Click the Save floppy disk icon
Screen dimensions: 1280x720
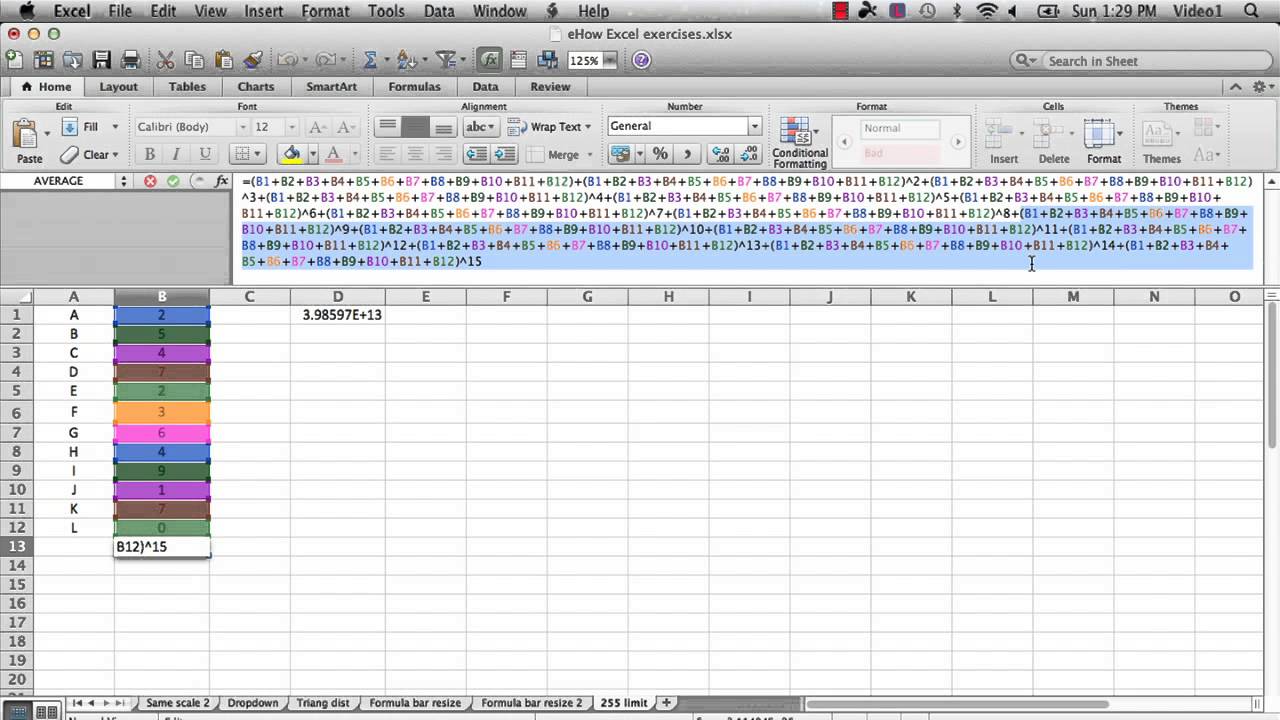tap(101, 60)
